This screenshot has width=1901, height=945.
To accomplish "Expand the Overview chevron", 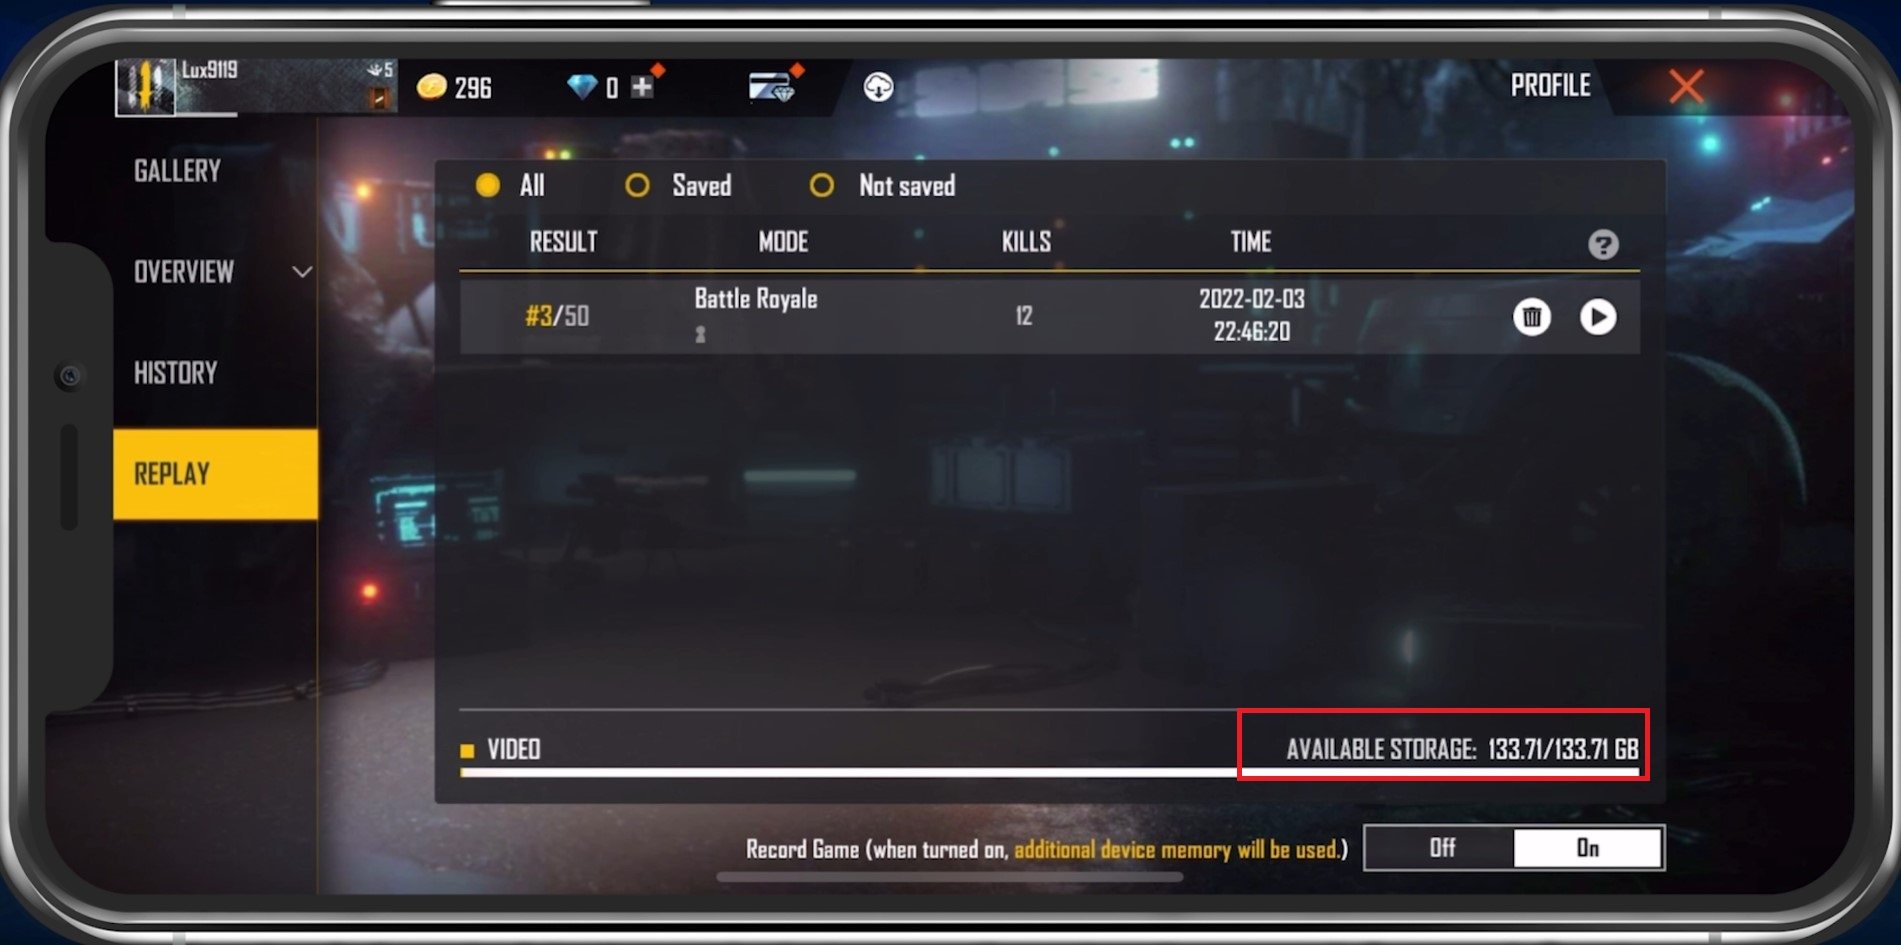I will pos(302,272).
